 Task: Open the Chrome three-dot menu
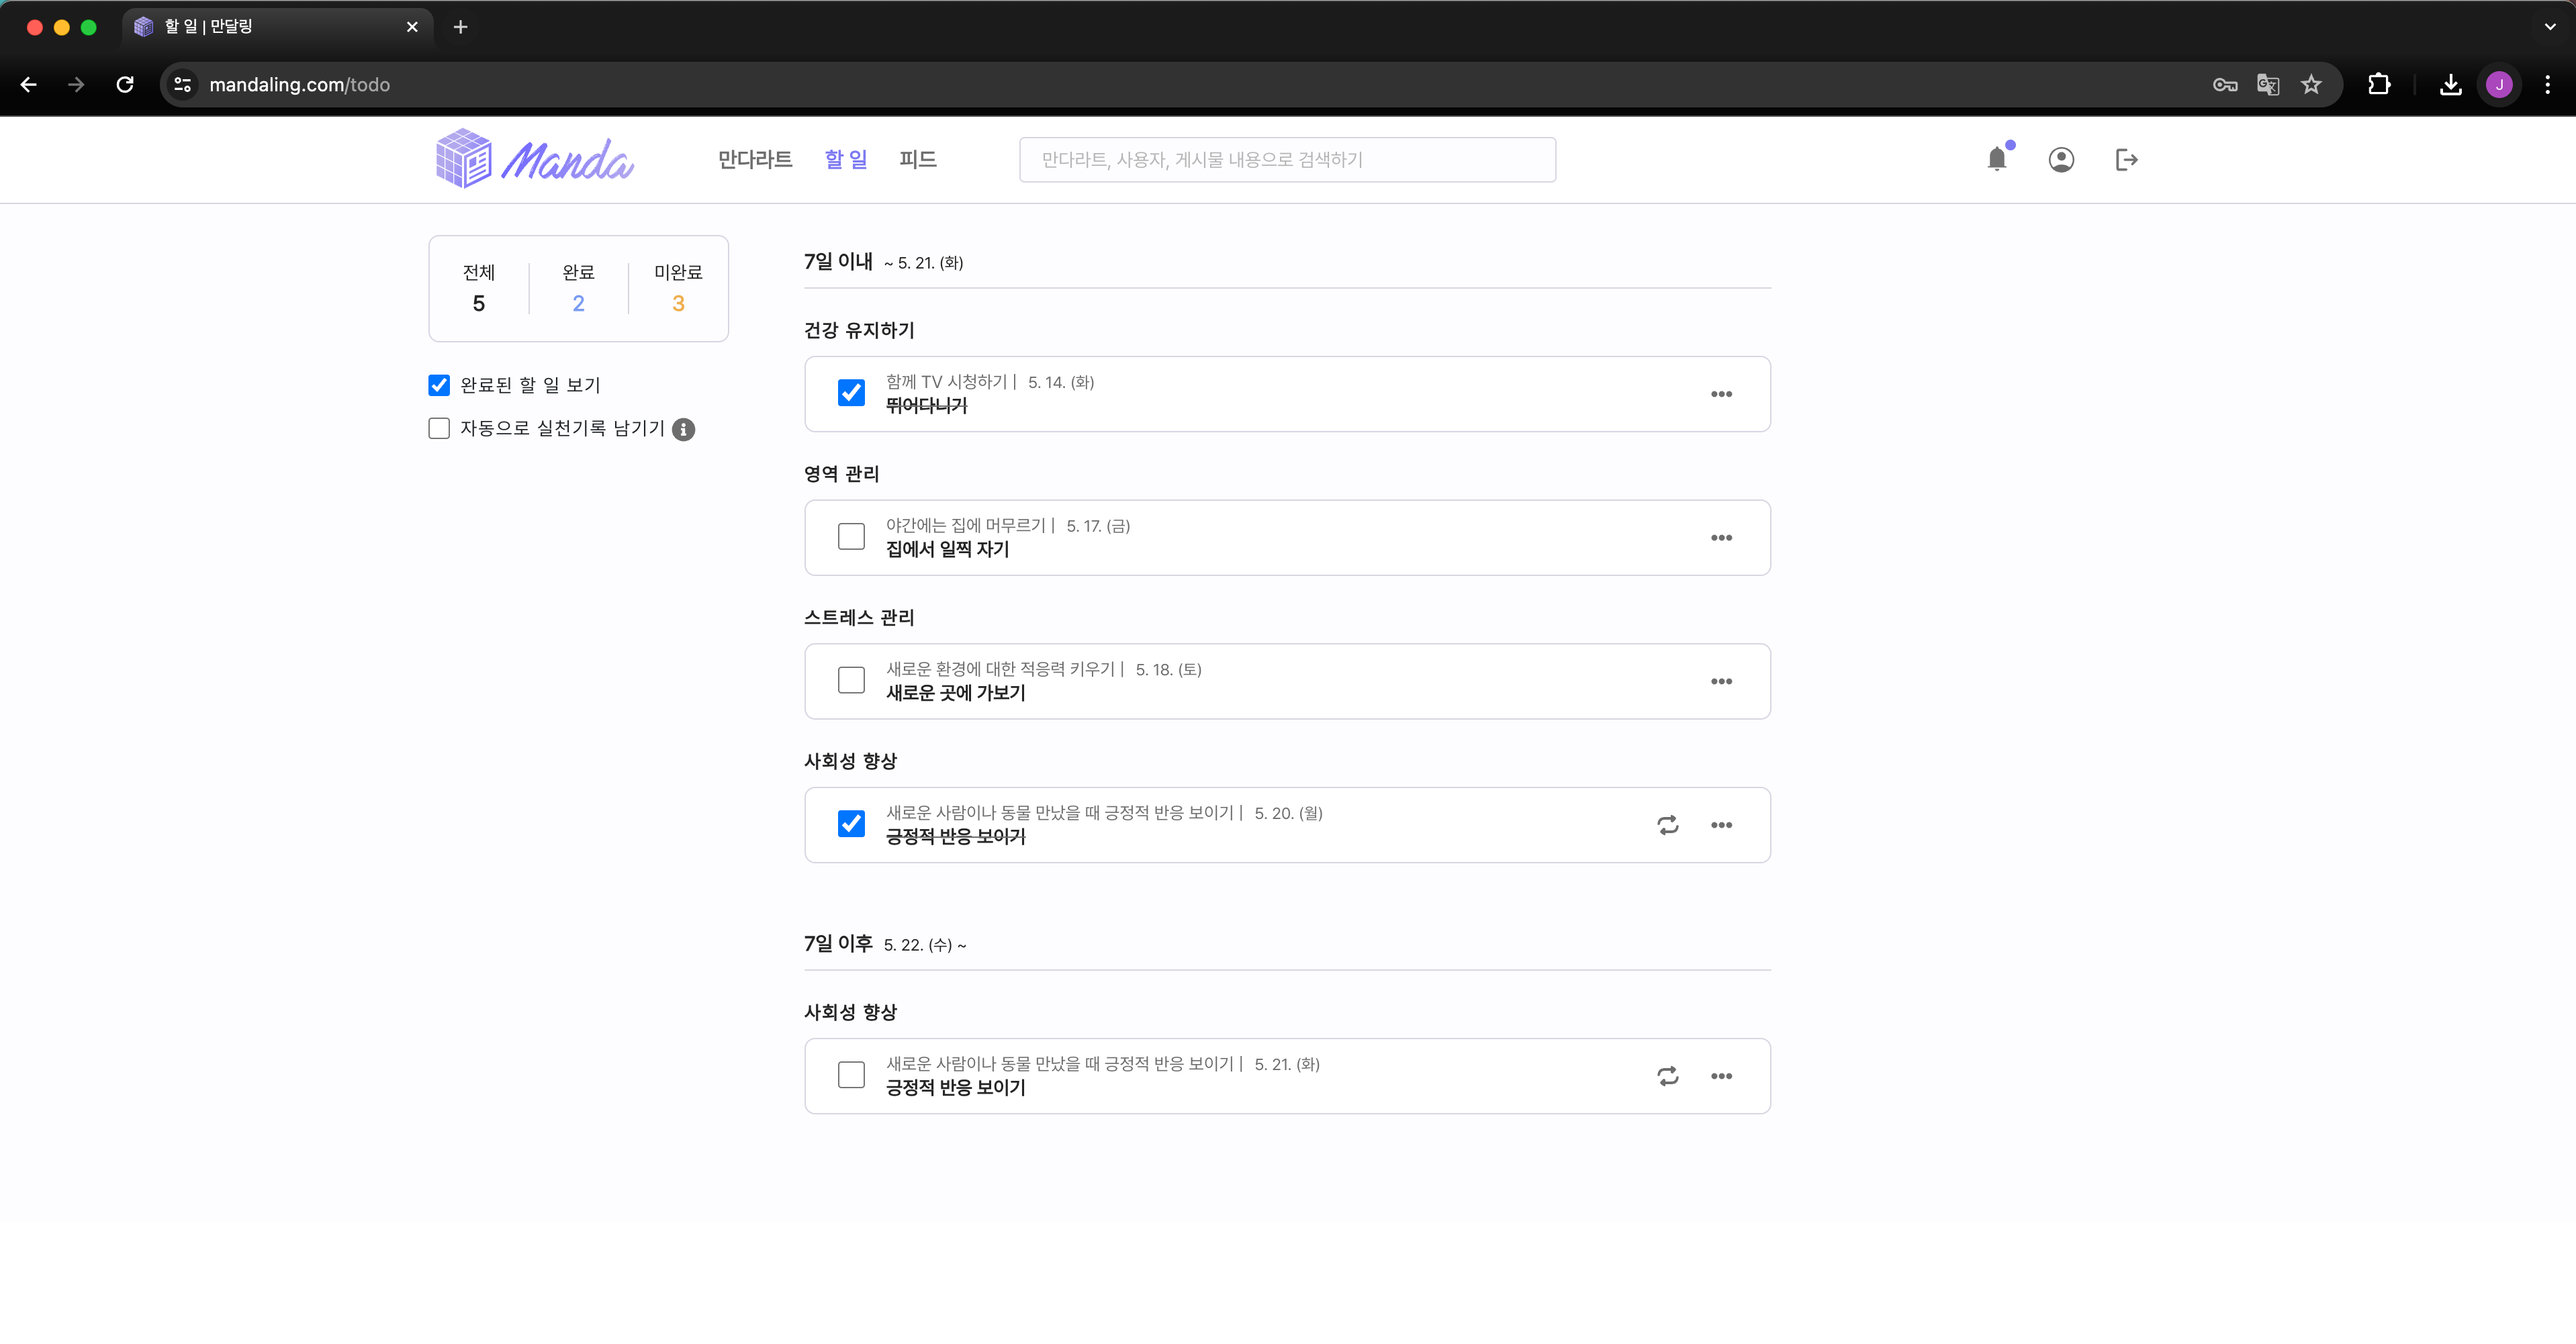(2547, 85)
